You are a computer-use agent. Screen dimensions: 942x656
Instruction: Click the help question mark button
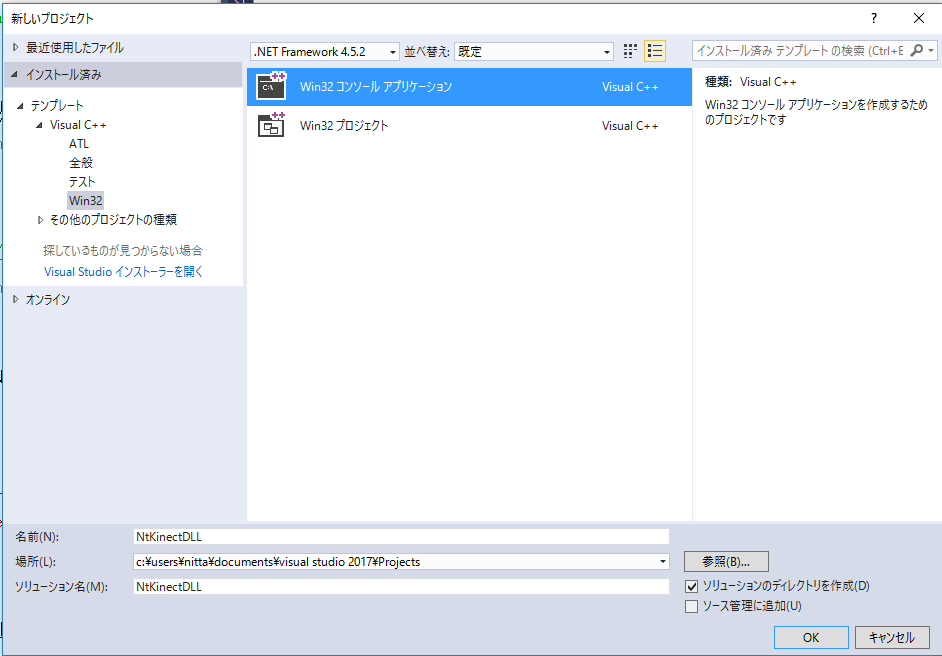[873, 18]
